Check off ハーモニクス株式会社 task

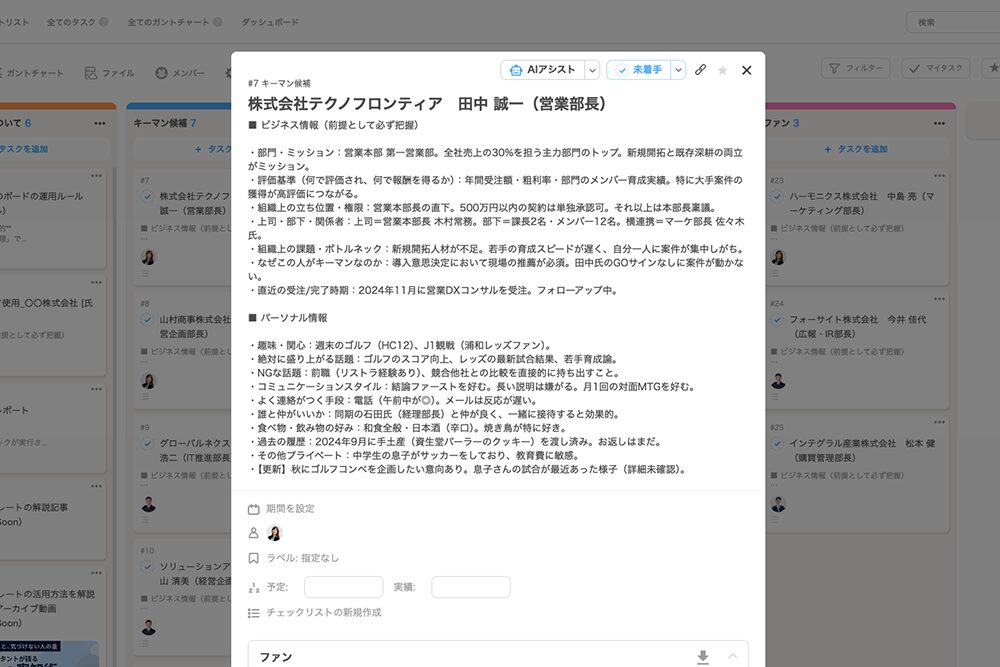click(777, 196)
